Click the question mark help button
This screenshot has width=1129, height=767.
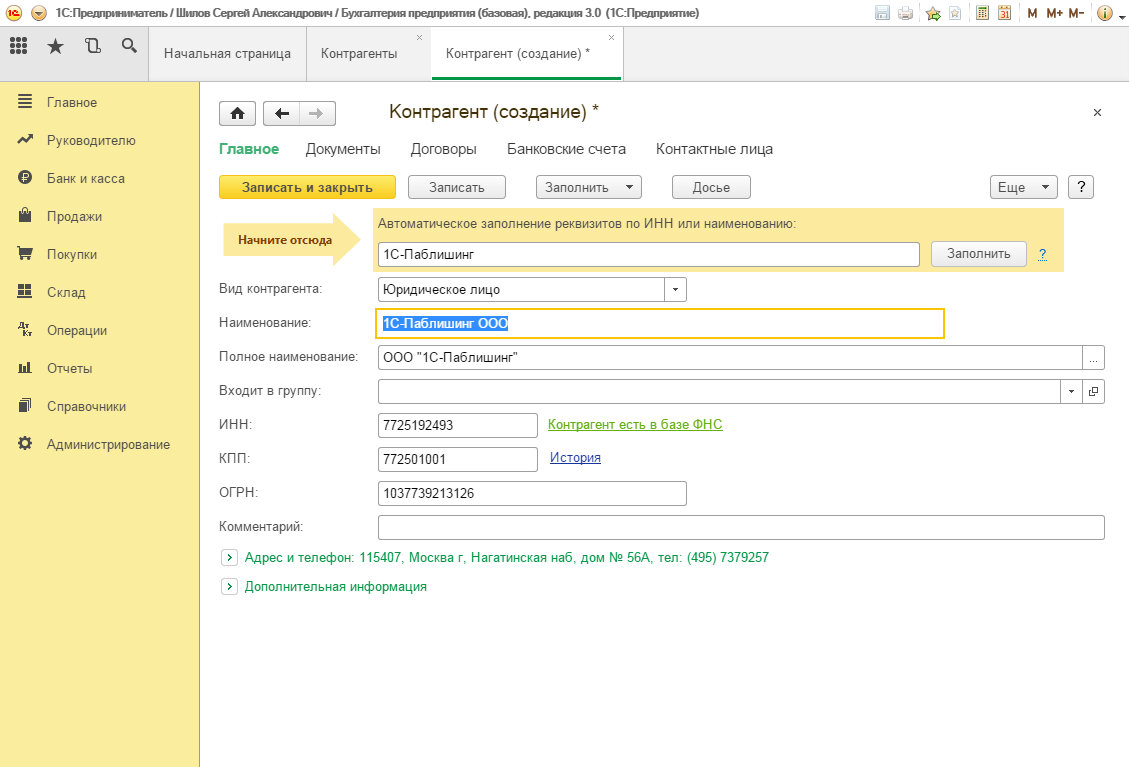[1080, 187]
